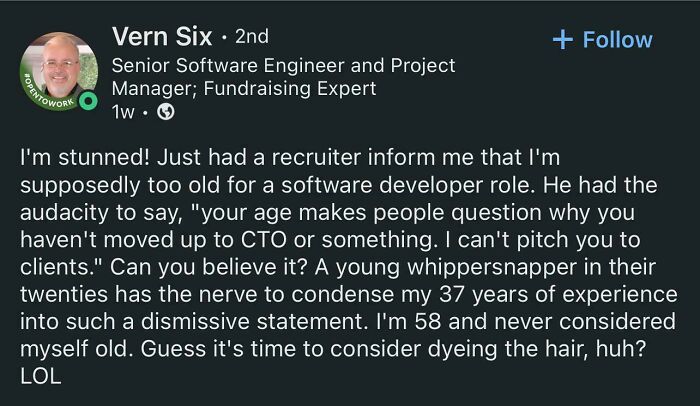Click the globe public visibility icon
This screenshot has height=406, width=700.
[167, 113]
